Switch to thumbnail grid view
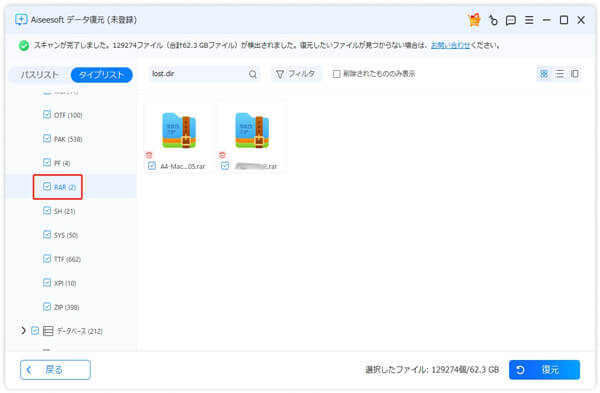600x393 pixels. [x=544, y=74]
